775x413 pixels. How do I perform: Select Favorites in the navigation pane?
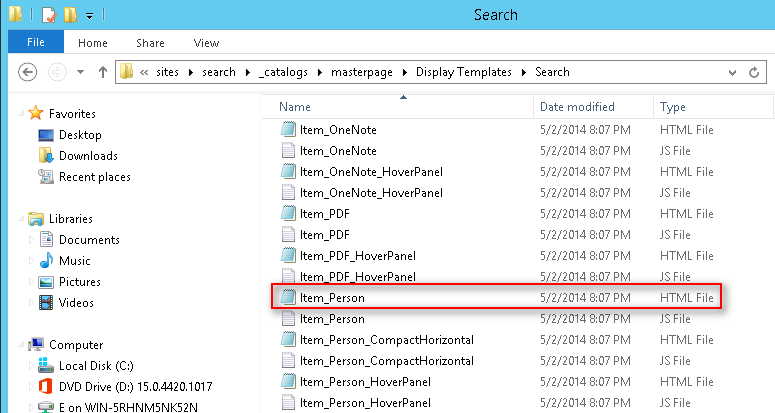[72, 114]
